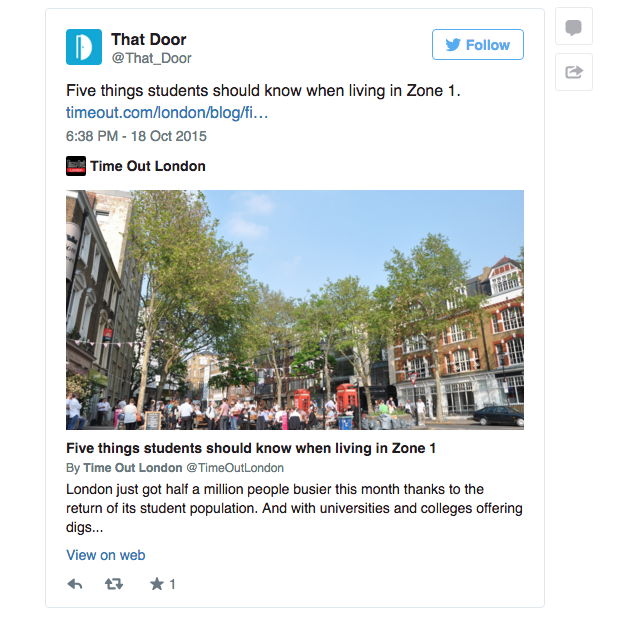Click the @That_Door handle
This screenshot has width=638, height=637.
151,58
